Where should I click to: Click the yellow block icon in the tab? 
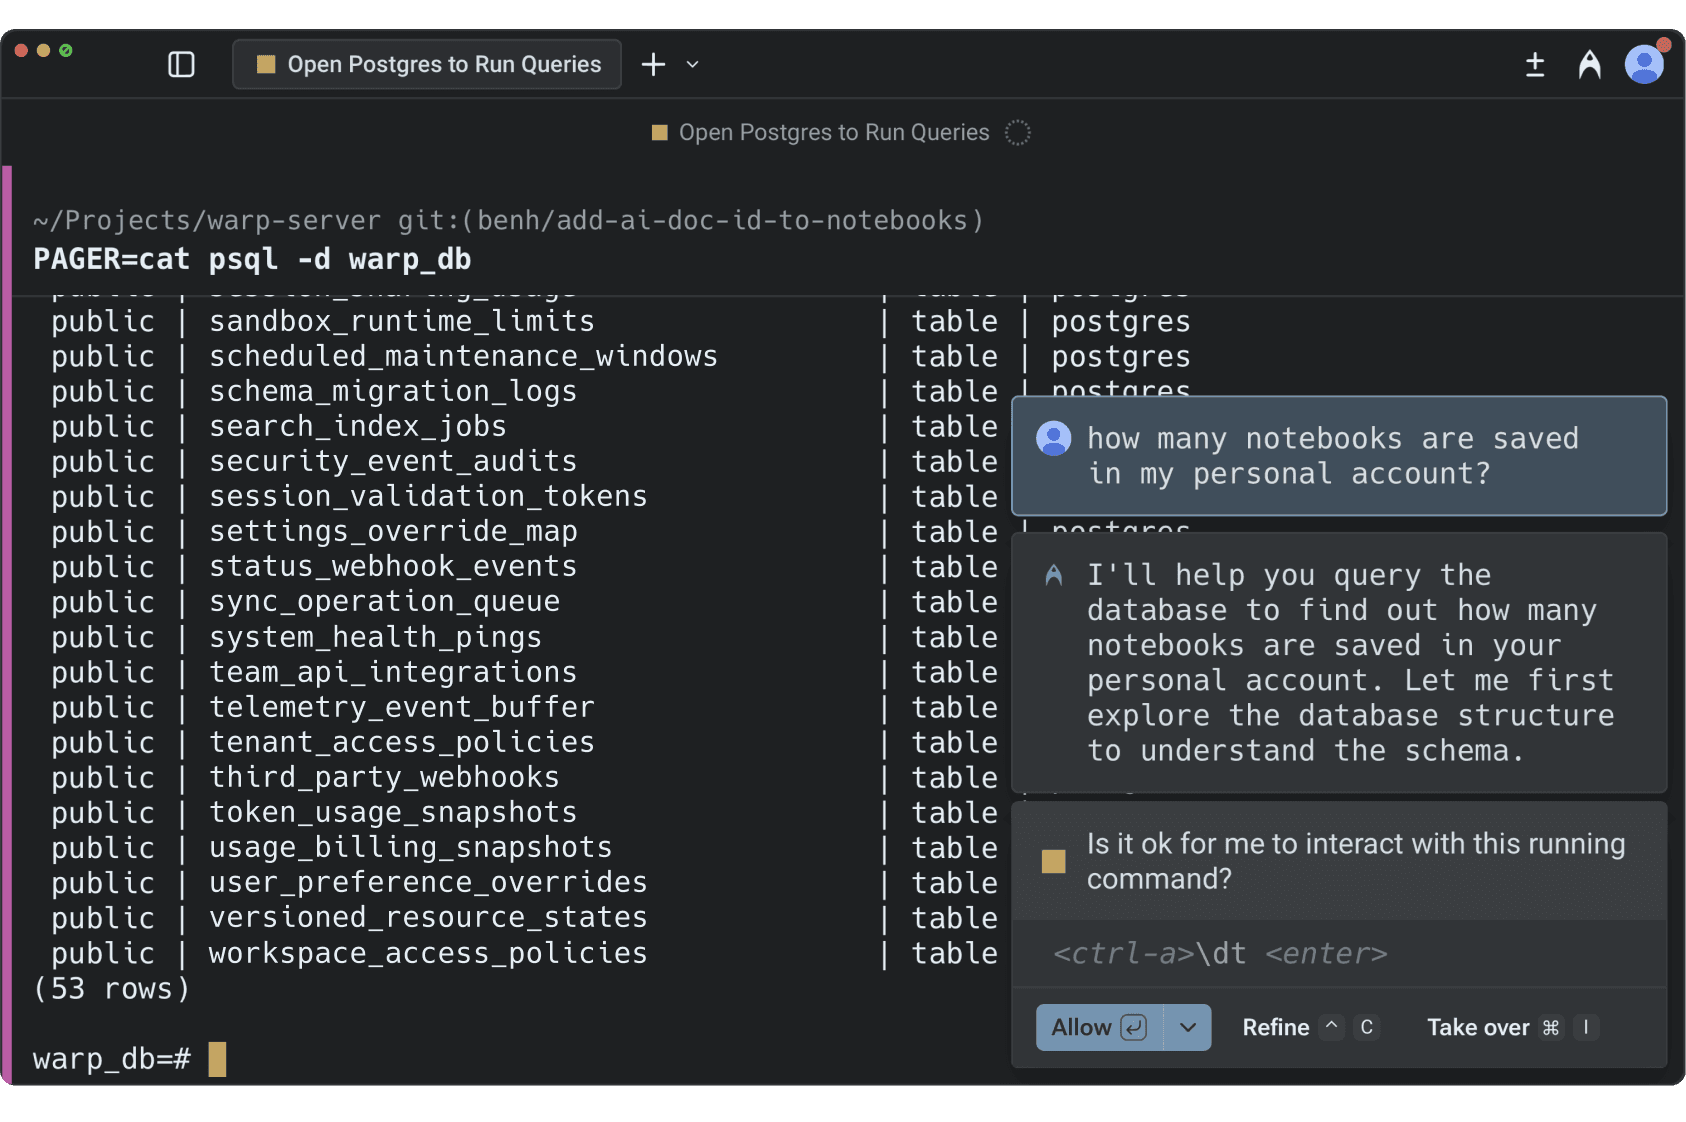[x=265, y=63]
